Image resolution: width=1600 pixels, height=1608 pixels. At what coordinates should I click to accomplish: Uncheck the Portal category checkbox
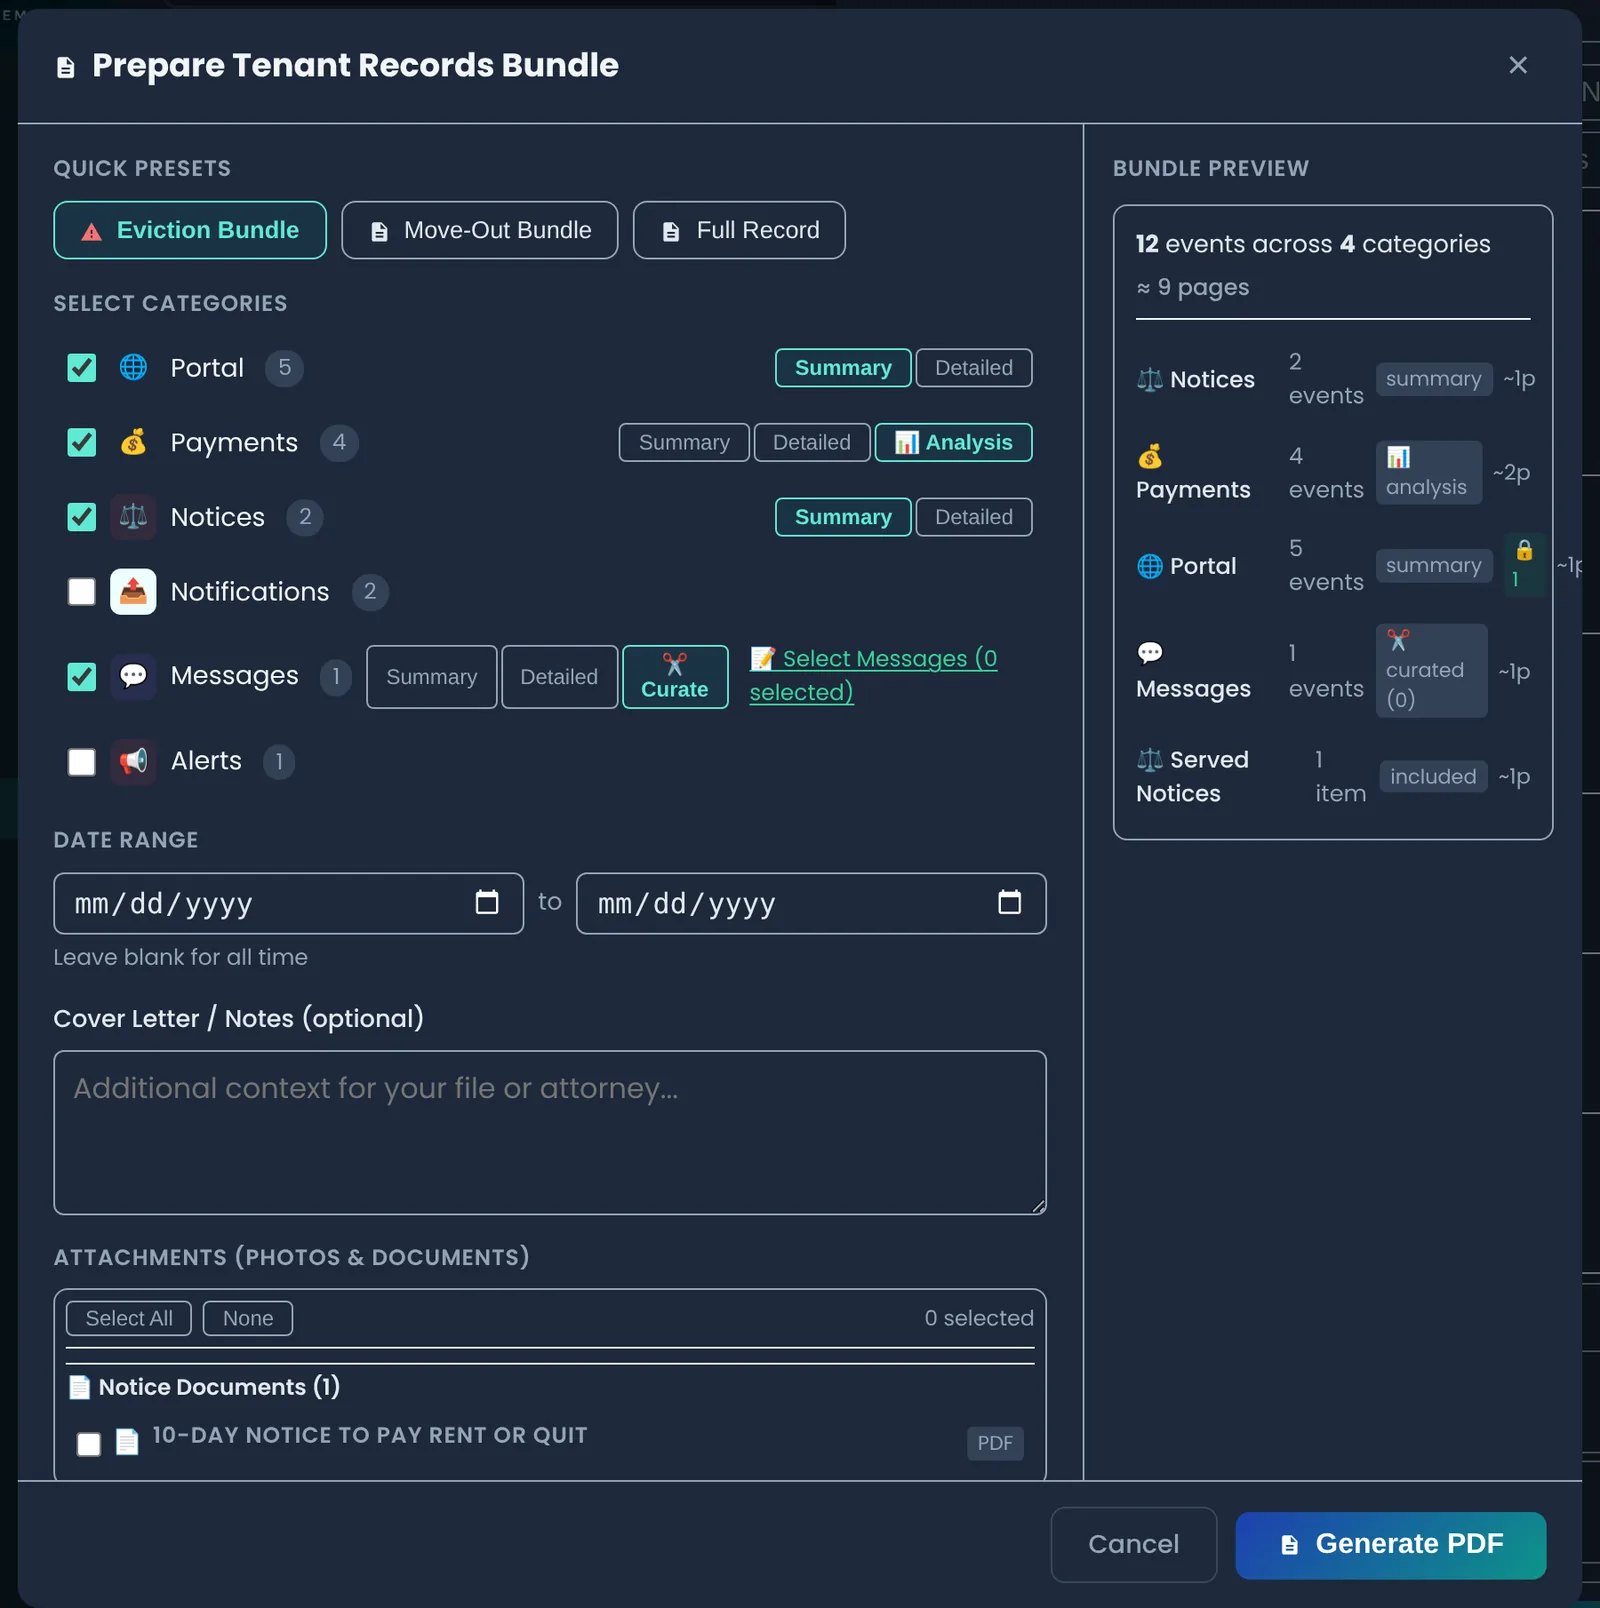coord(82,368)
